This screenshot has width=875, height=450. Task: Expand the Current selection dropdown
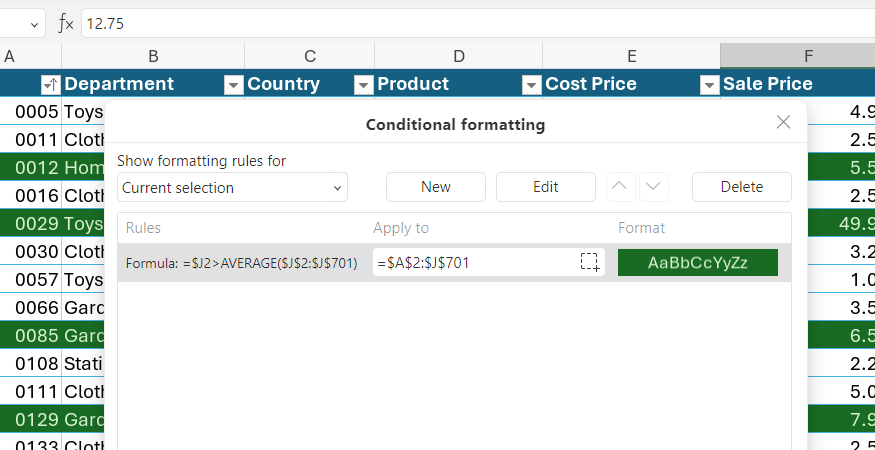(232, 188)
